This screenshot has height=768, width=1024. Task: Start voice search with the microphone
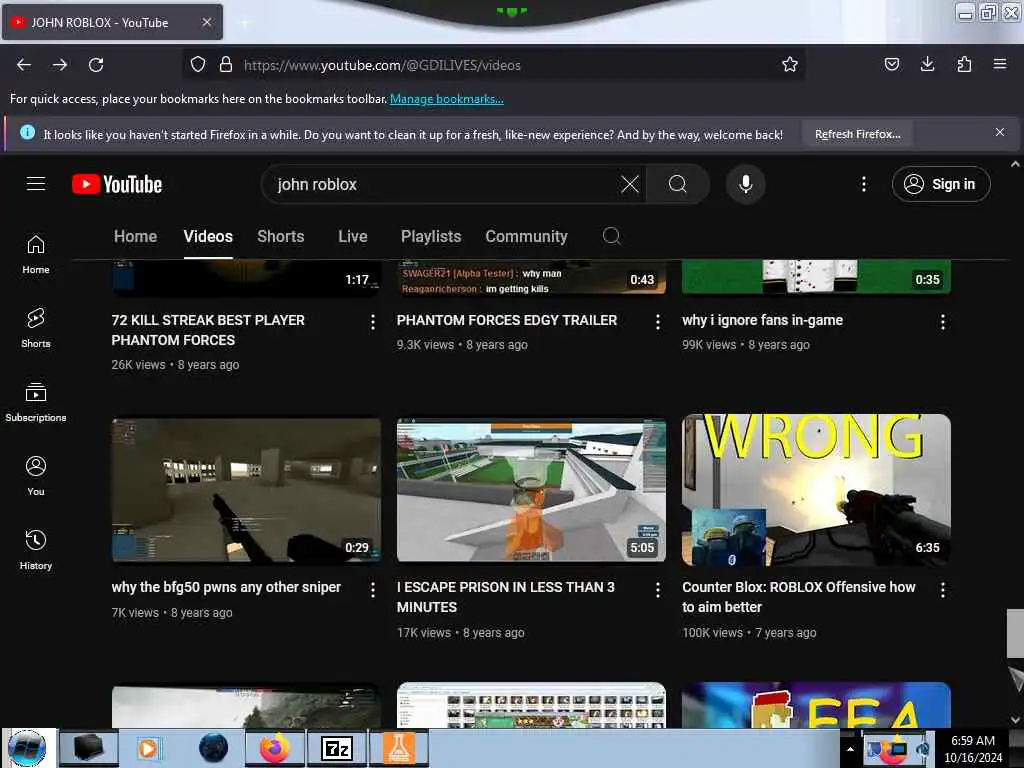coord(746,184)
